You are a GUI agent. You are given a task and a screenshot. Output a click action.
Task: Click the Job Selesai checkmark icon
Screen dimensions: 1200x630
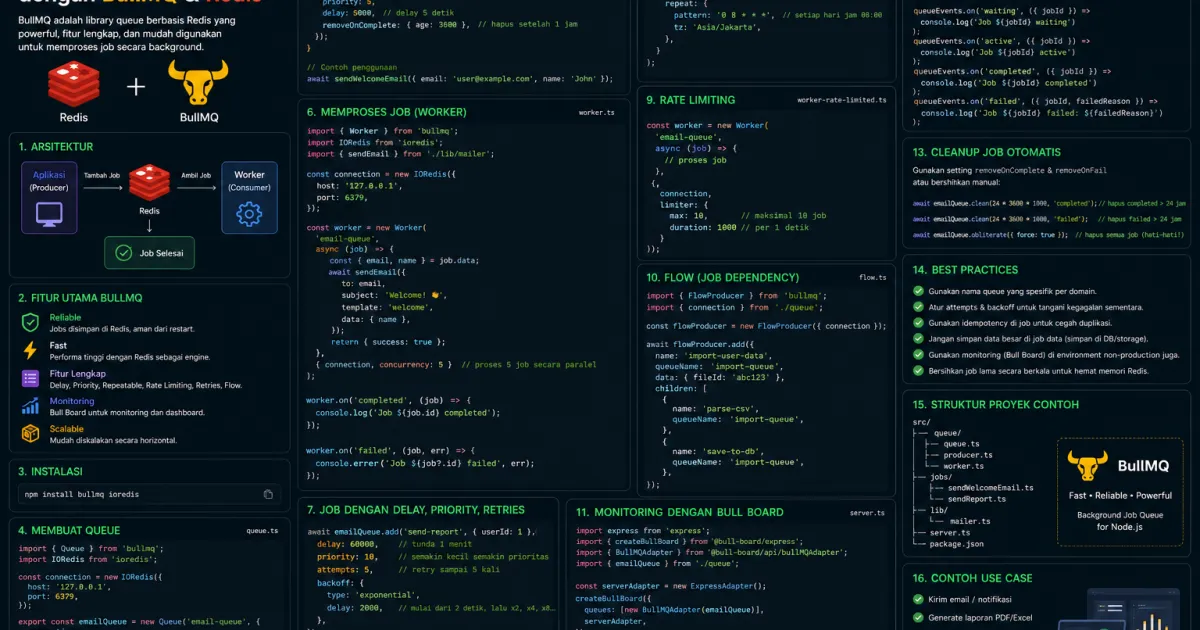[123, 253]
